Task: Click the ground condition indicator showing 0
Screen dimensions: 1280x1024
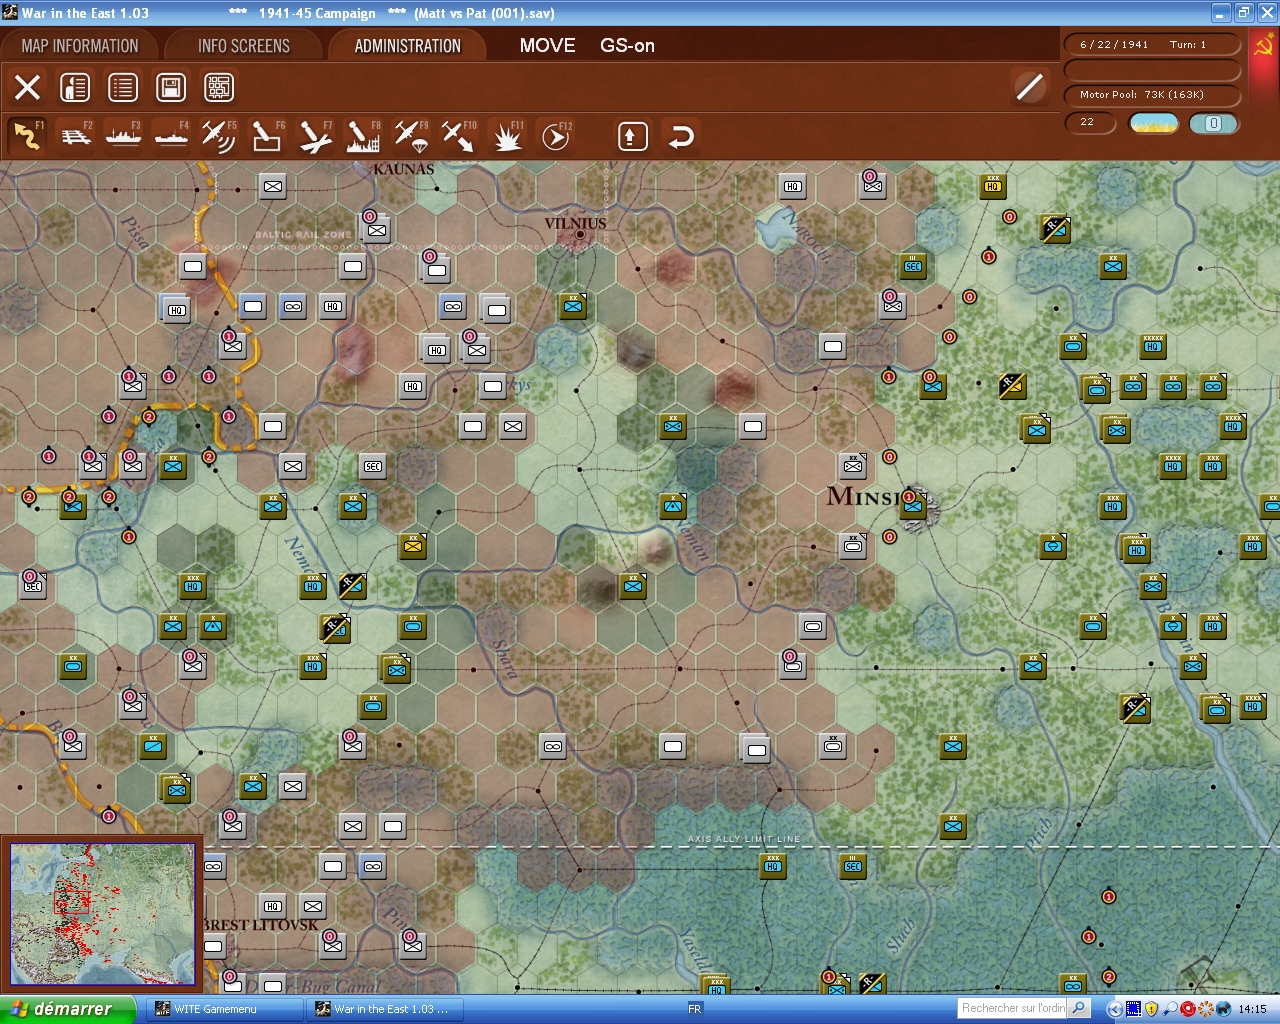Action: (1213, 123)
